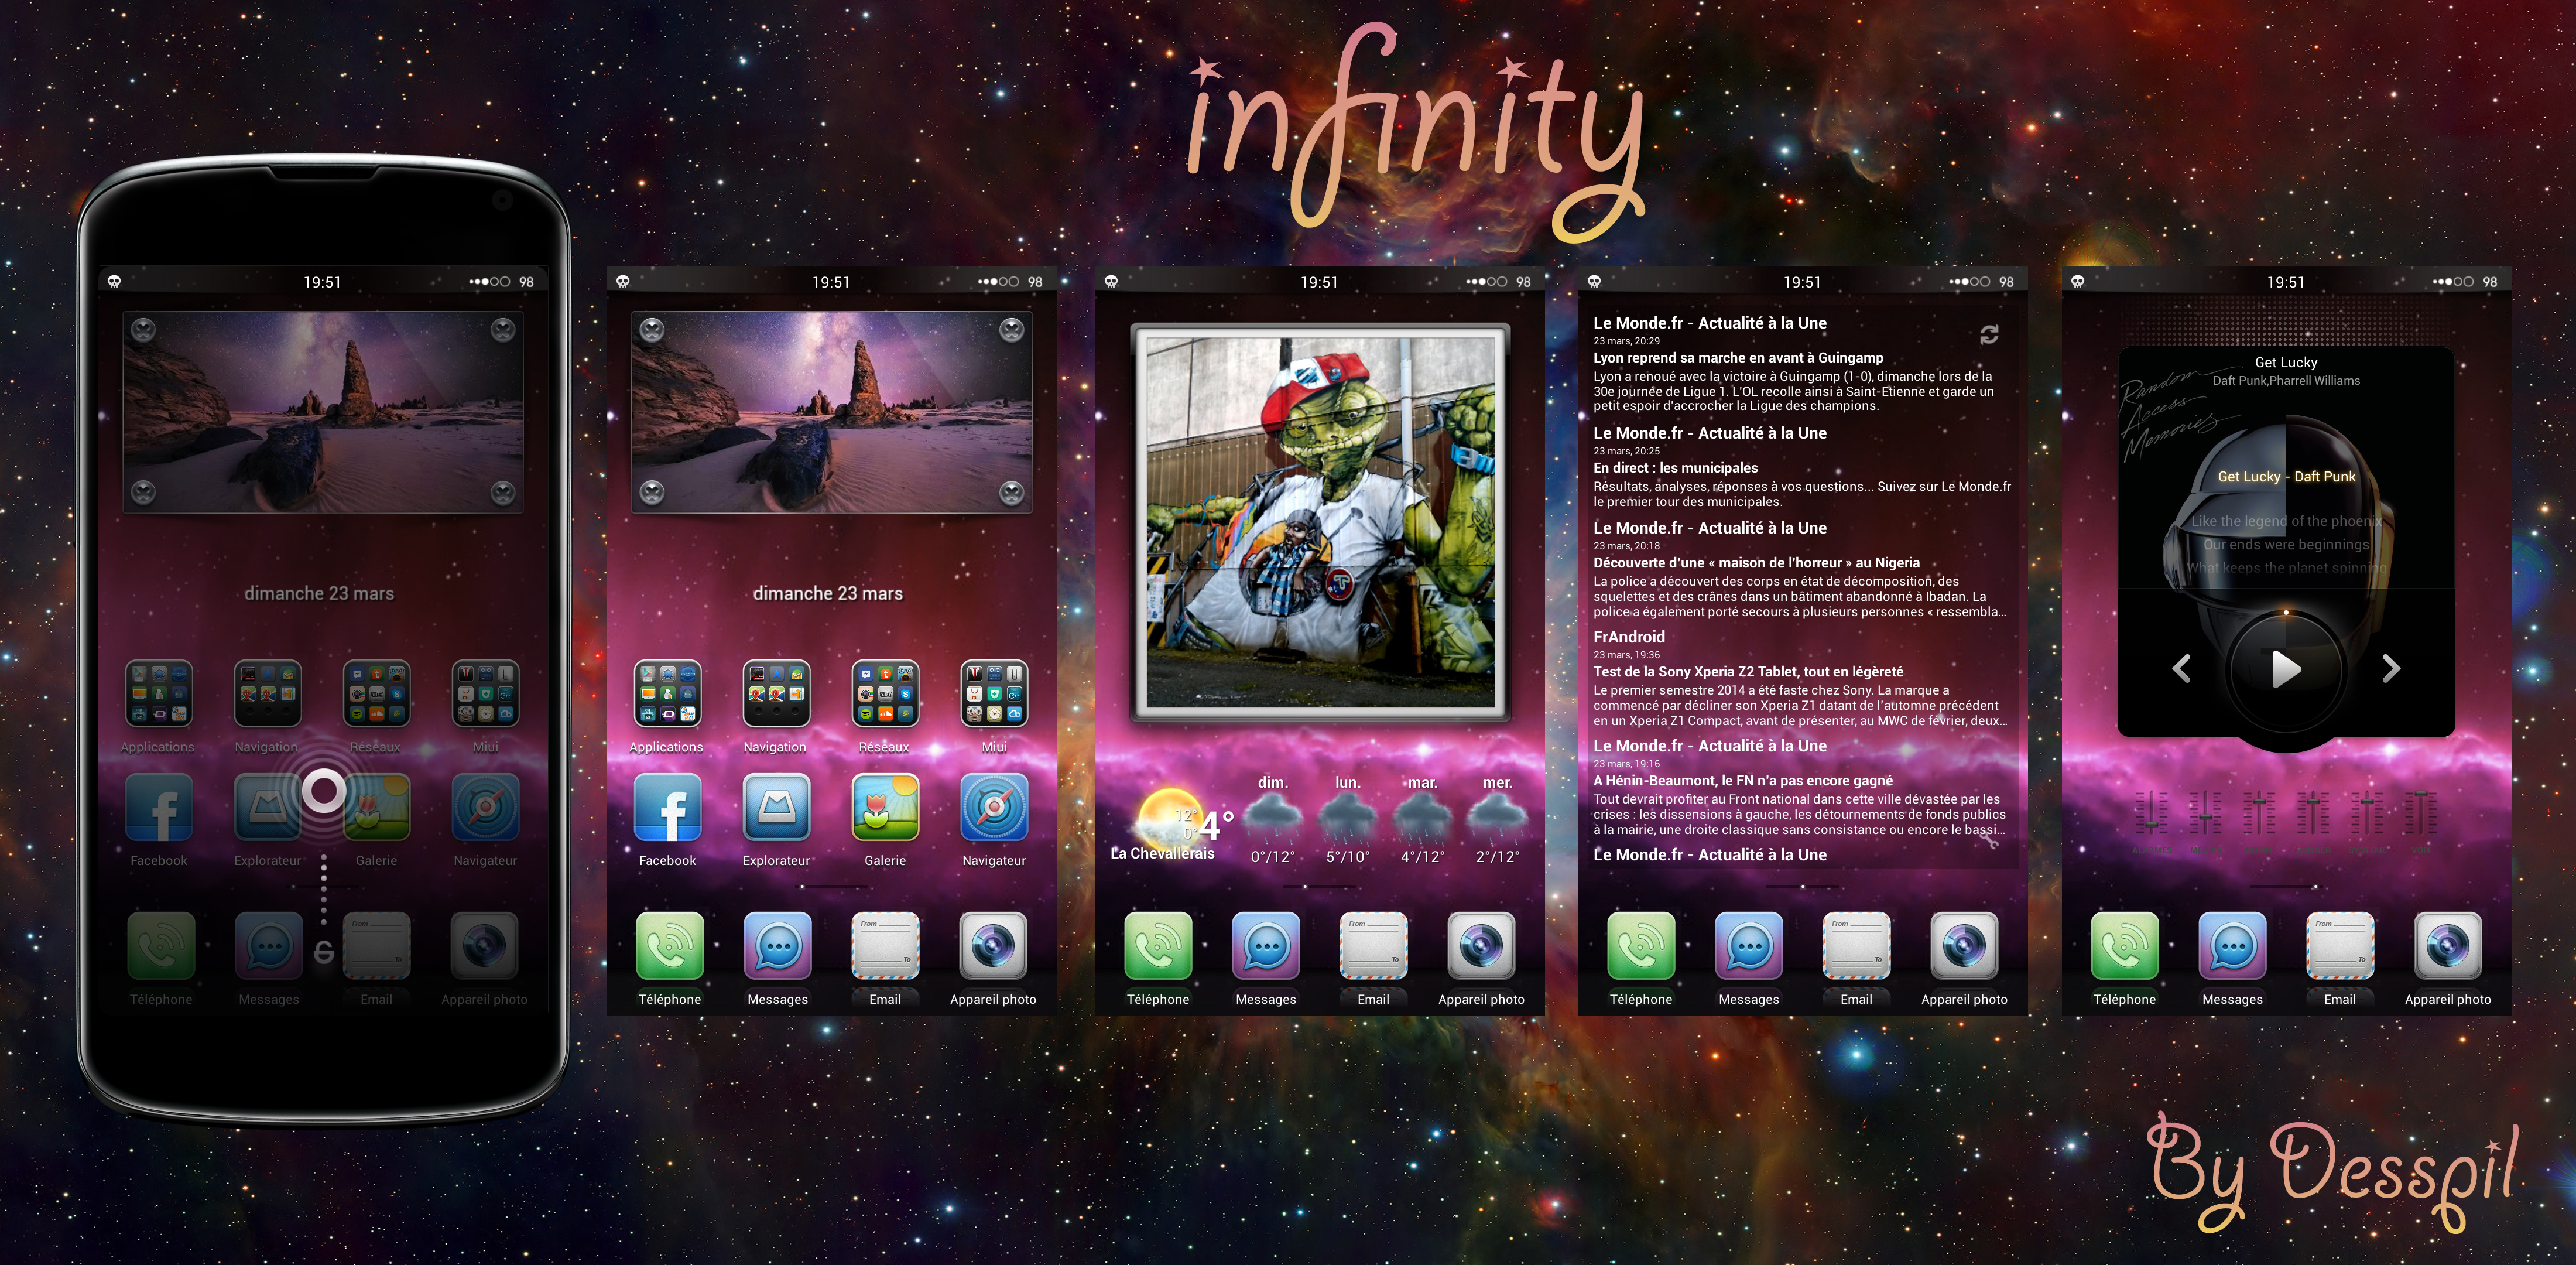Tap Messages icon on the news screen
The width and height of the screenshot is (2576, 1265).
(x=1749, y=945)
